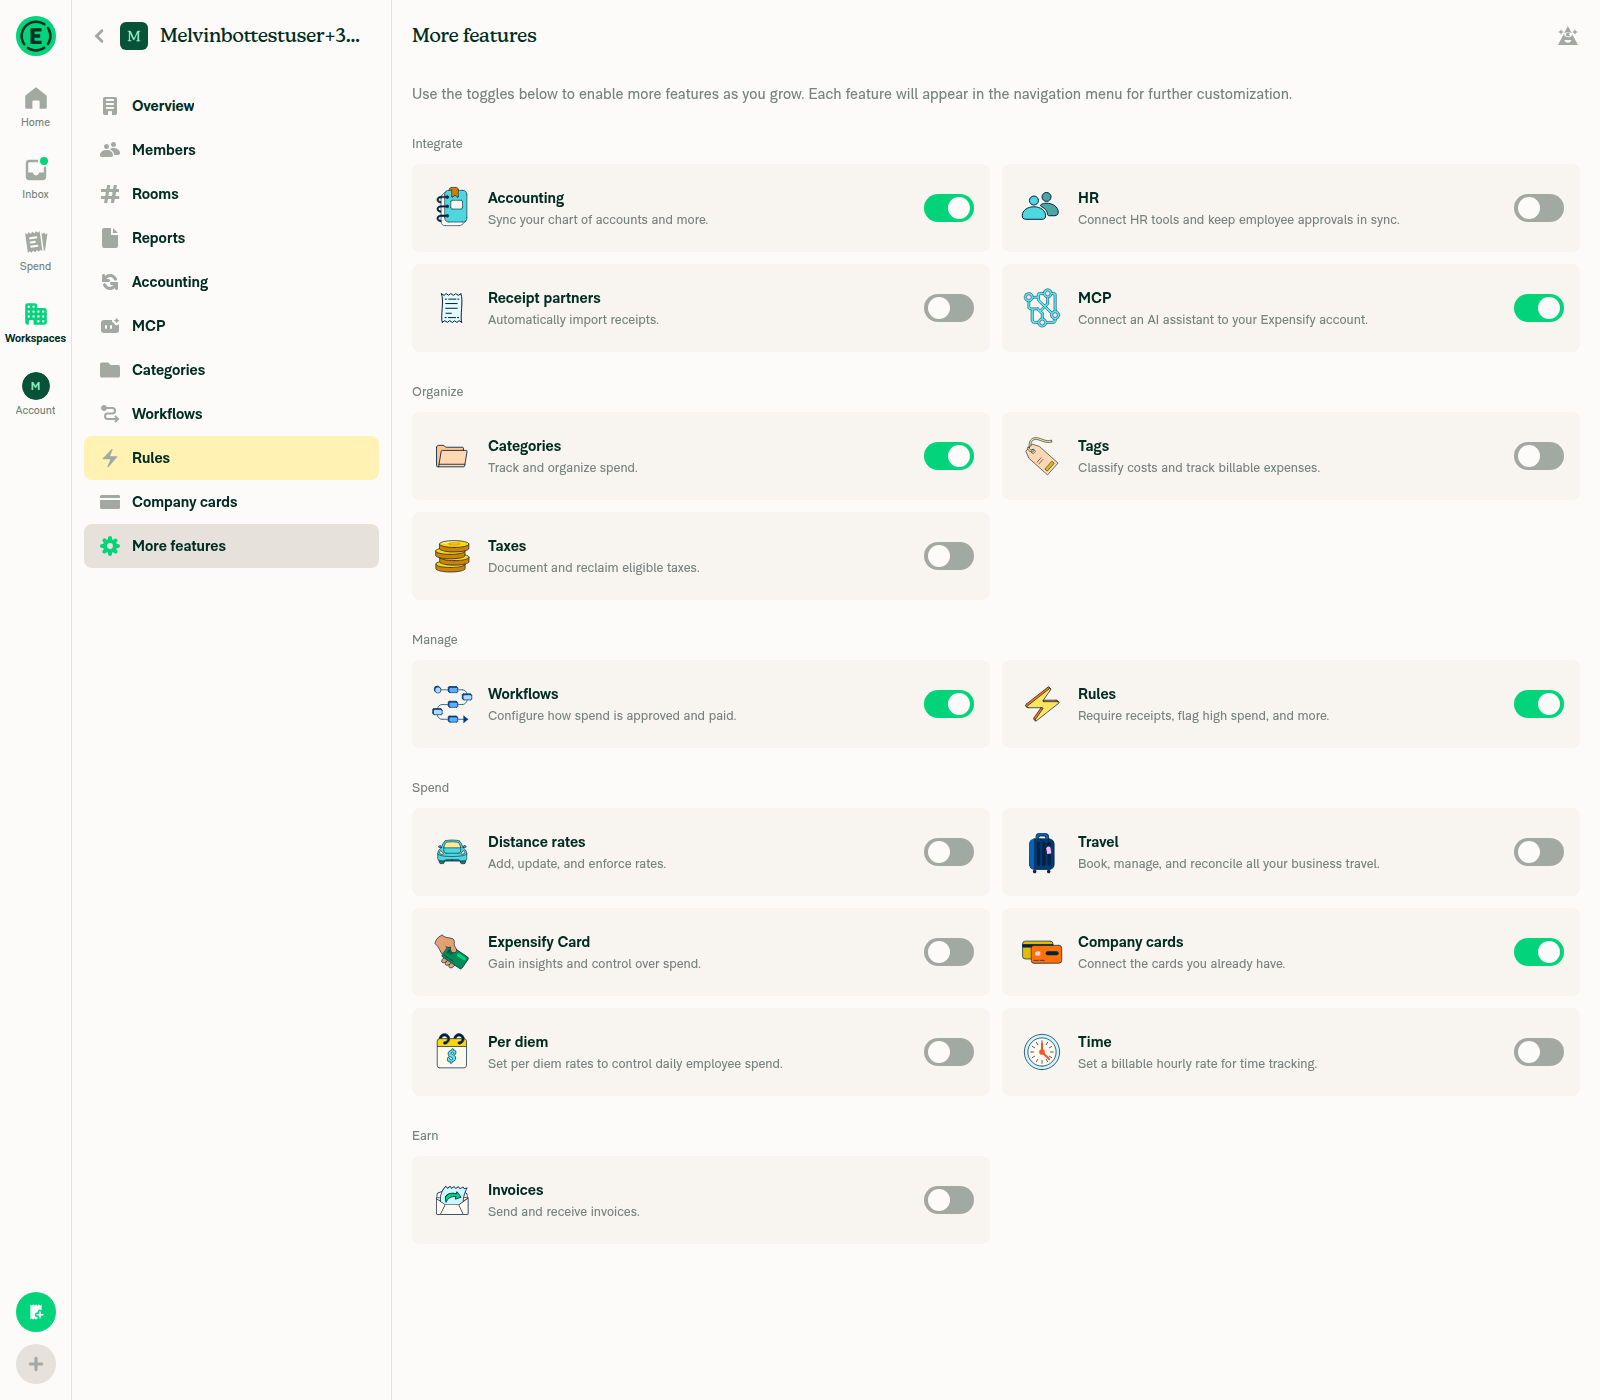Open Workflows in workspace sidebar
1600x1400 pixels.
click(x=231, y=414)
